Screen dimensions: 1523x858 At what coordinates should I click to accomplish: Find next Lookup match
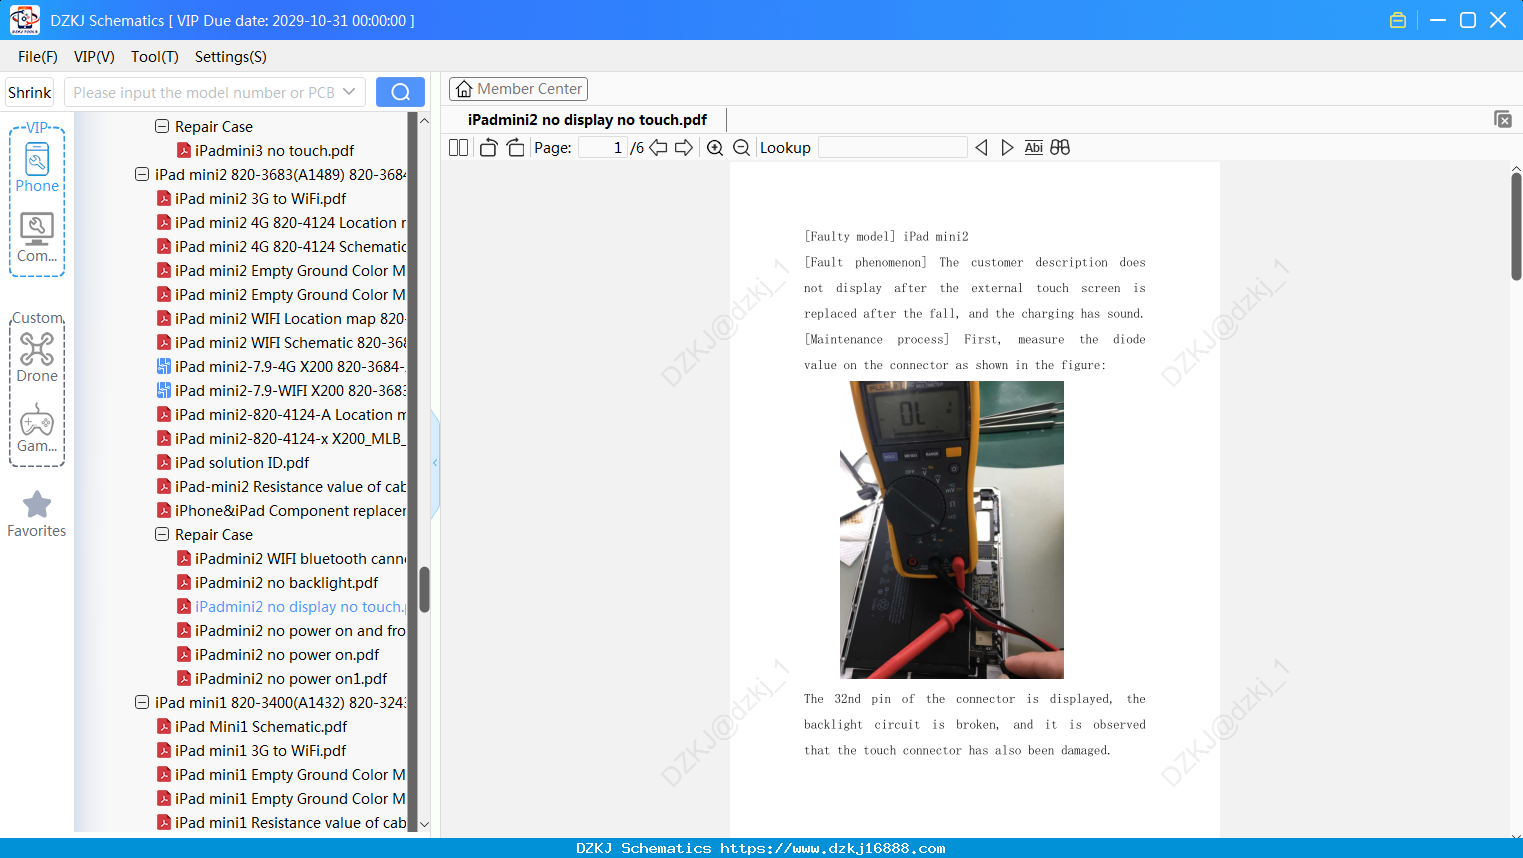coord(1007,148)
